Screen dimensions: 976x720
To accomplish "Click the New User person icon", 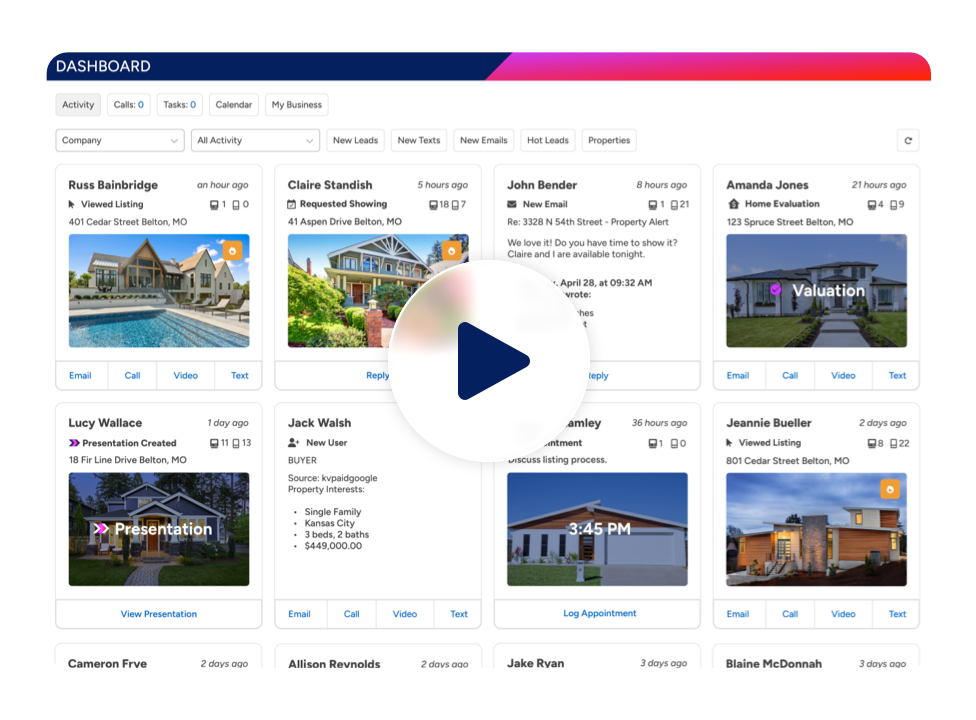I will (x=293, y=443).
